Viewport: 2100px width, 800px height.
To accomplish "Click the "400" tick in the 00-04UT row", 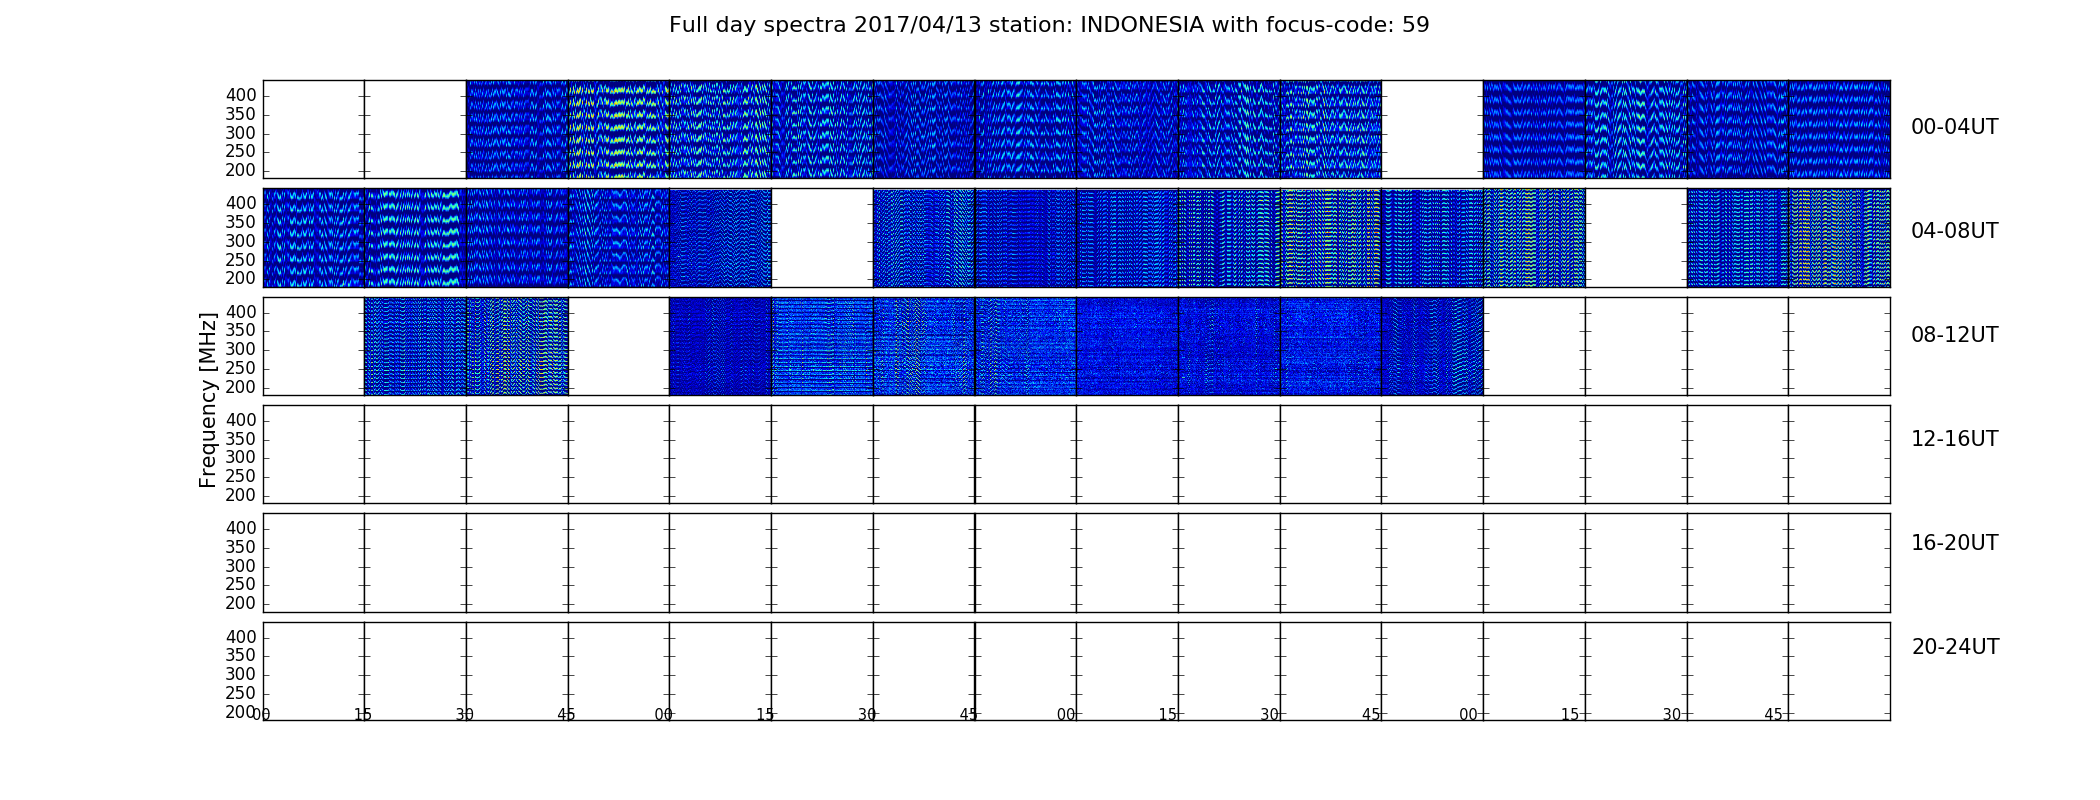I will [x=241, y=96].
